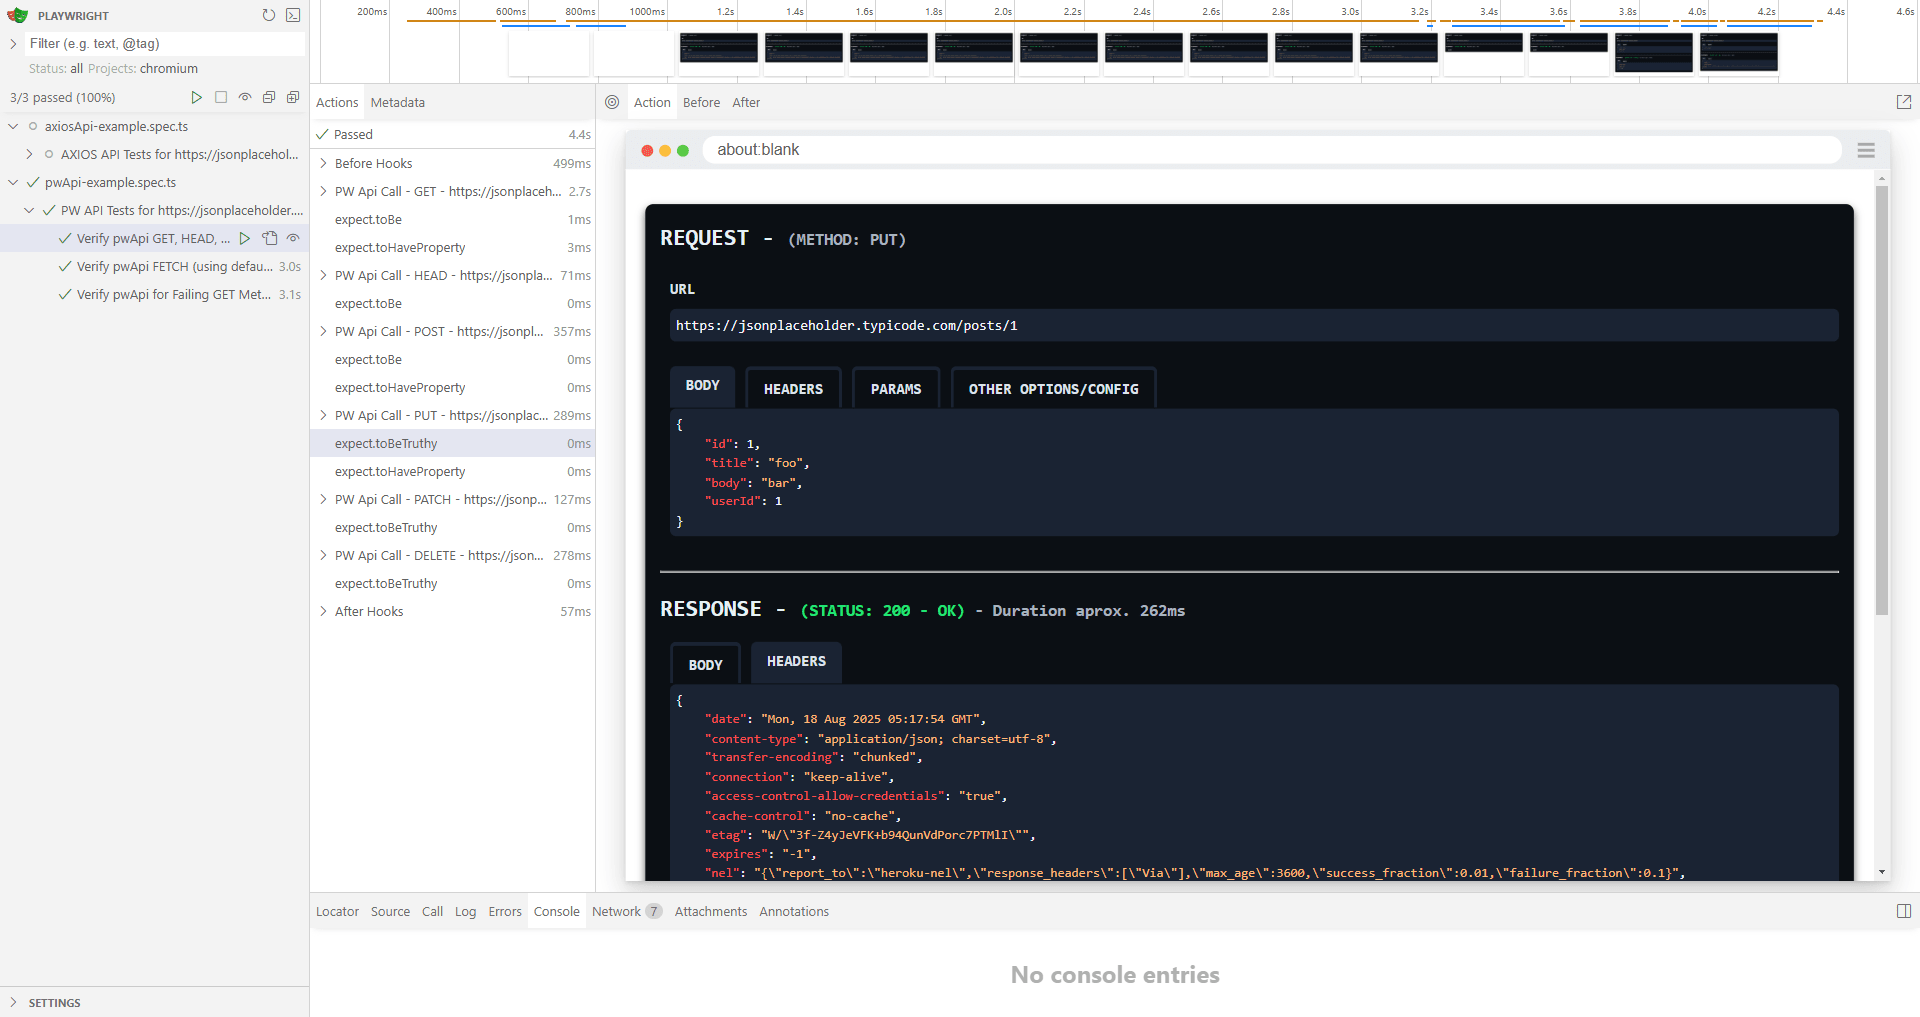The width and height of the screenshot is (1920, 1017).
Task: Enable watch mode with the eye icon above test list
Action: (x=245, y=97)
